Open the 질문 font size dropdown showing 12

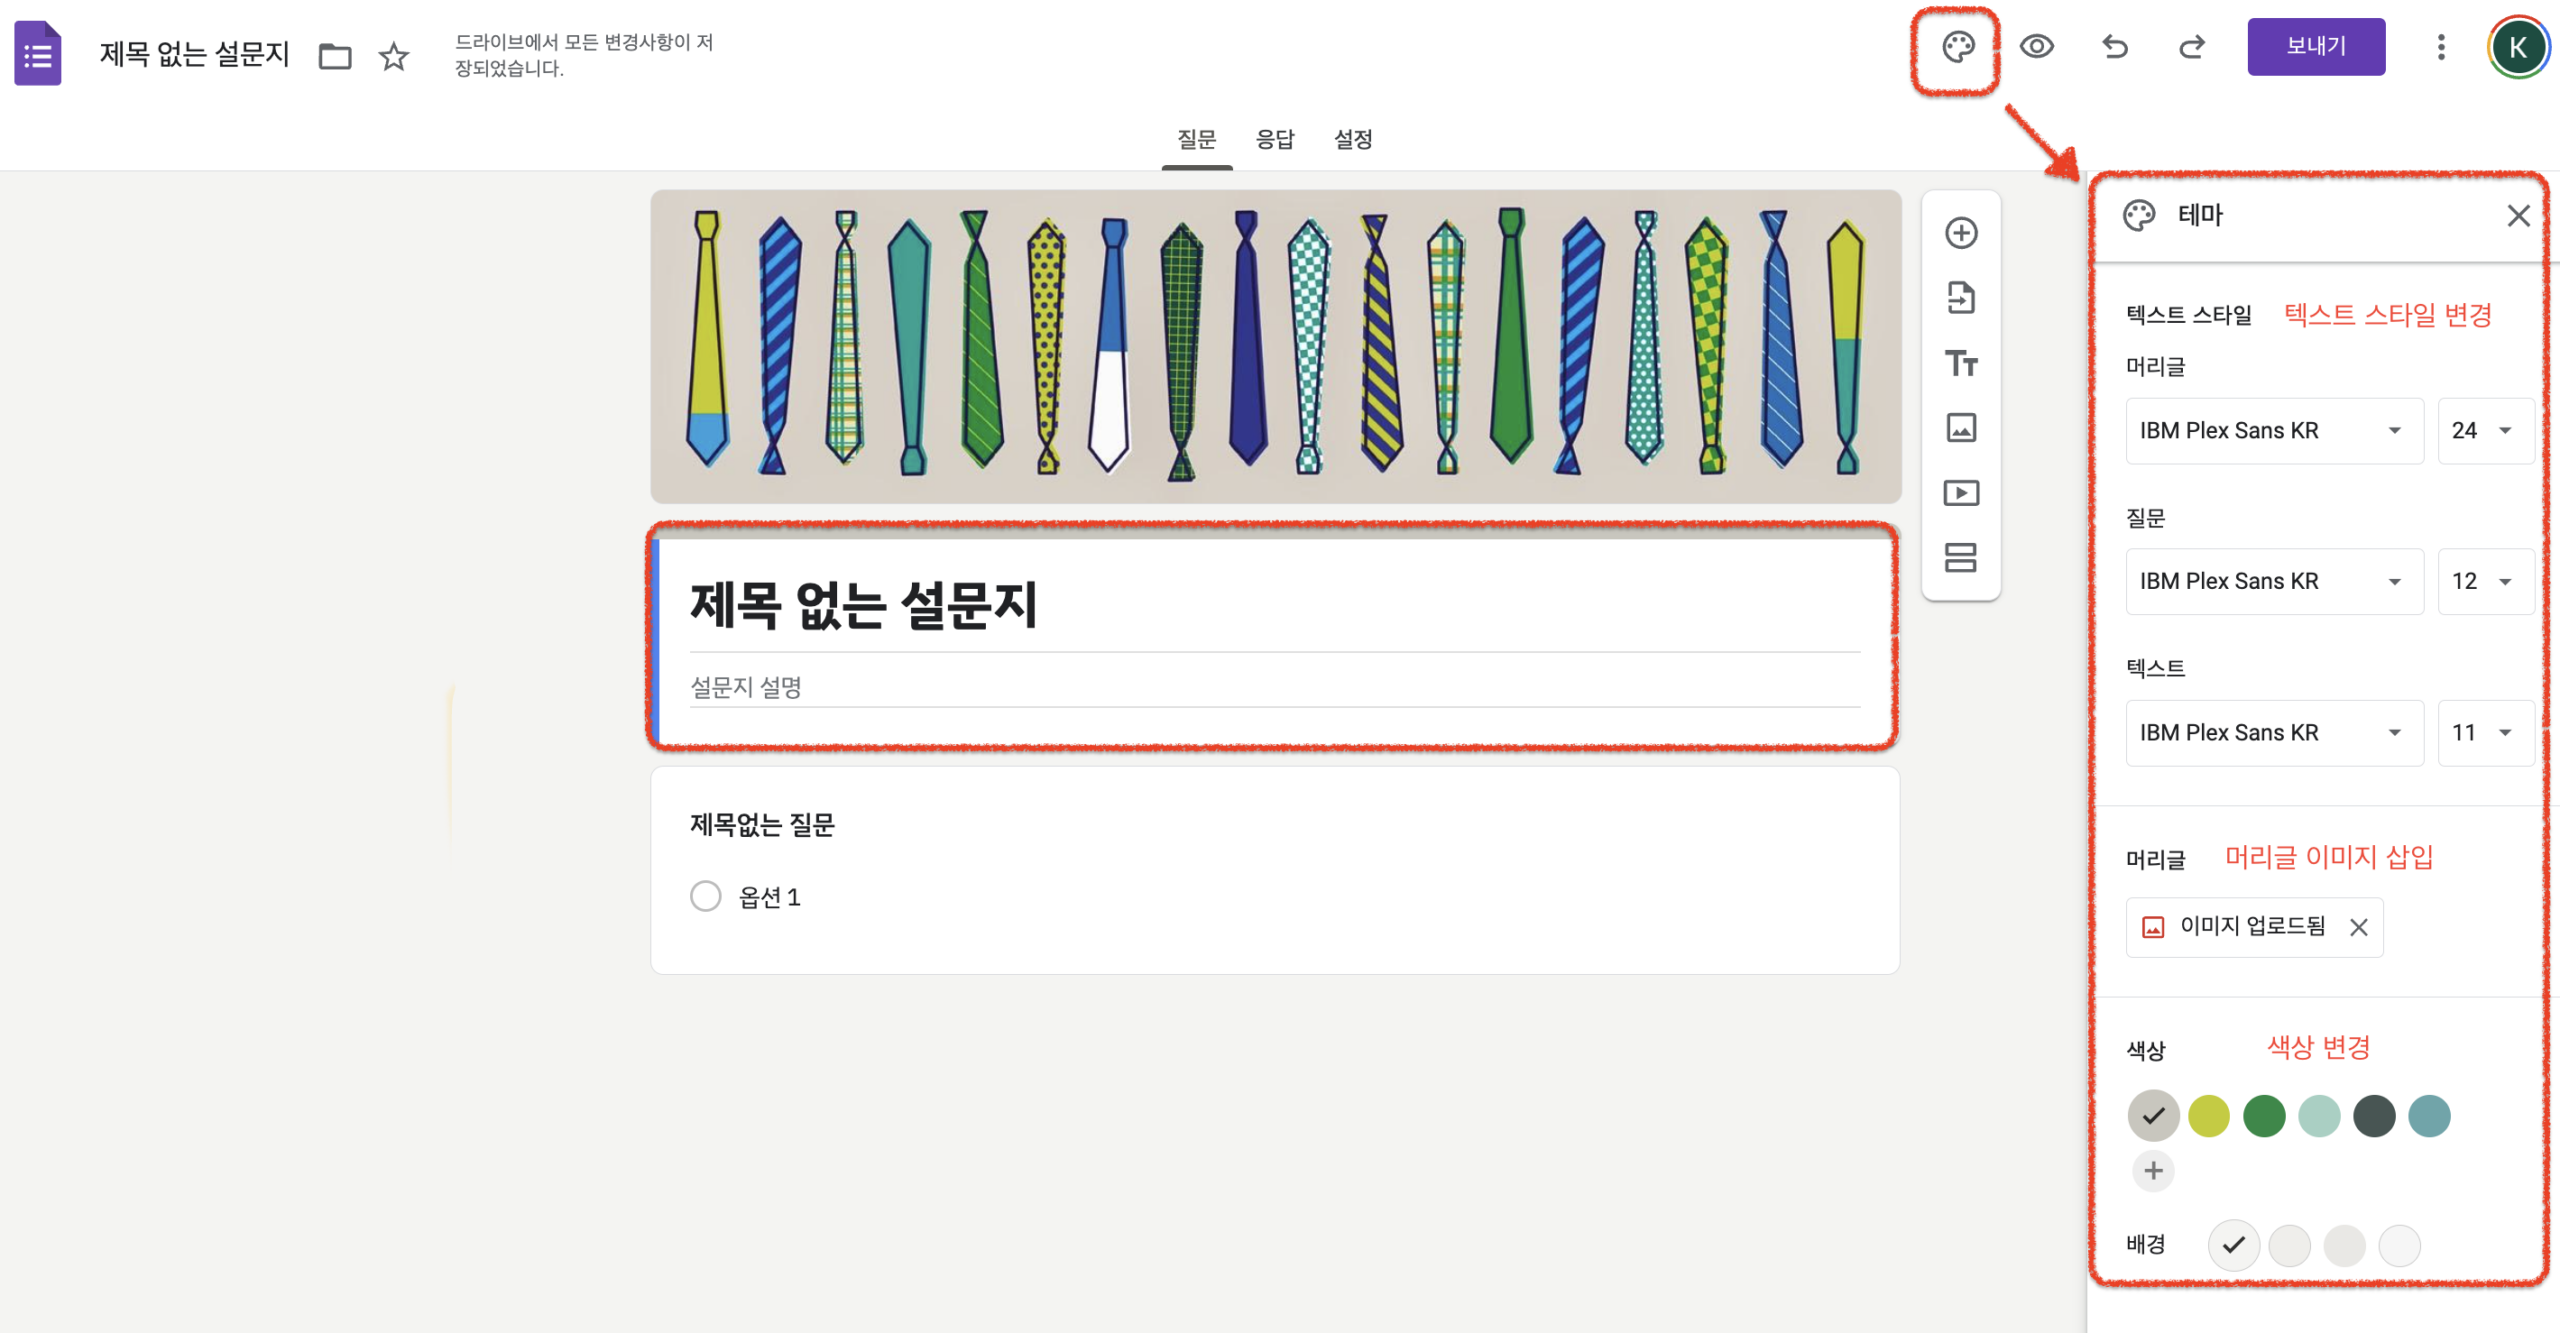(x=2484, y=581)
